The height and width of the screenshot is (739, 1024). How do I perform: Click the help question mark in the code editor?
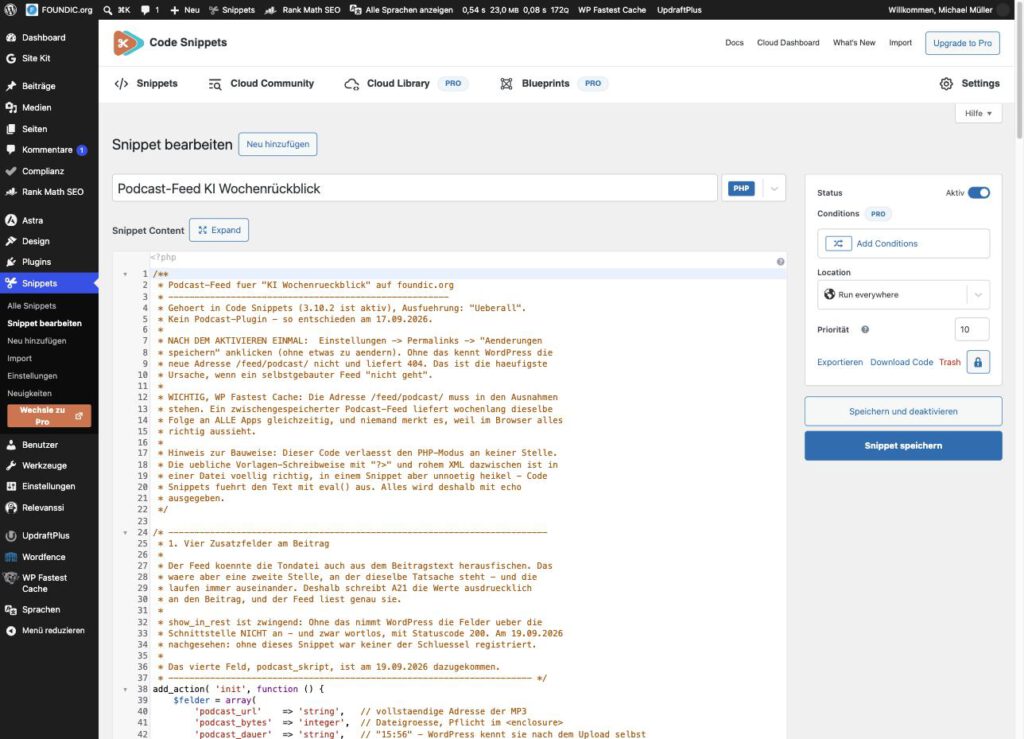click(x=780, y=262)
